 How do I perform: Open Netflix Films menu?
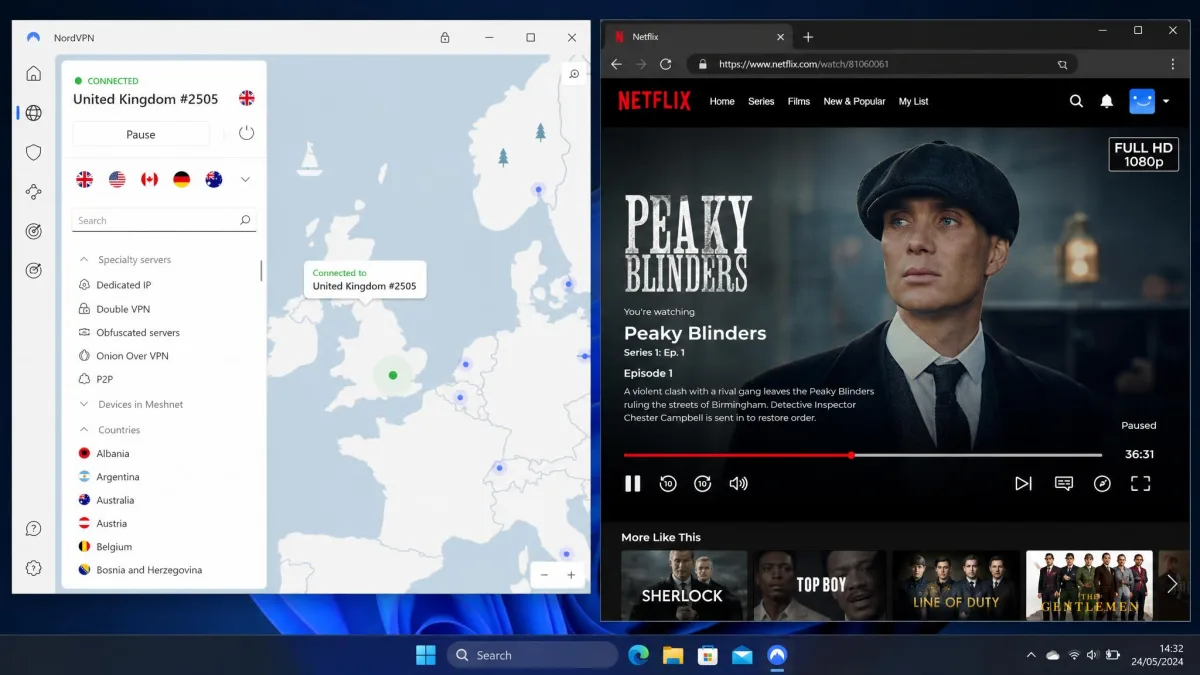click(x=799, y=101)
